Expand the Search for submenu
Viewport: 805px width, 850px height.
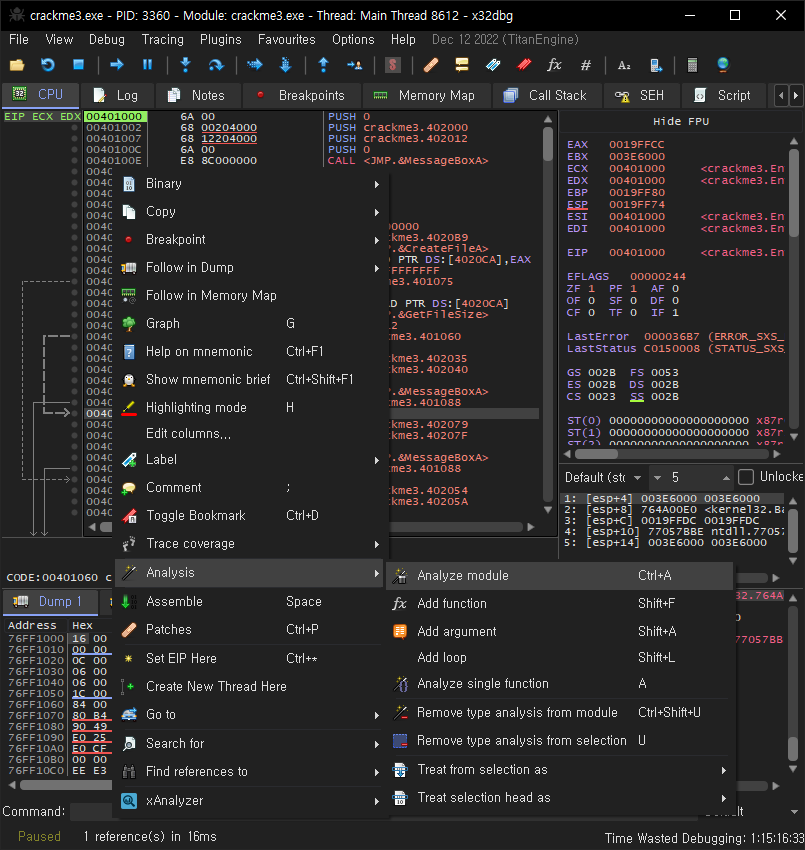[250, 744]
